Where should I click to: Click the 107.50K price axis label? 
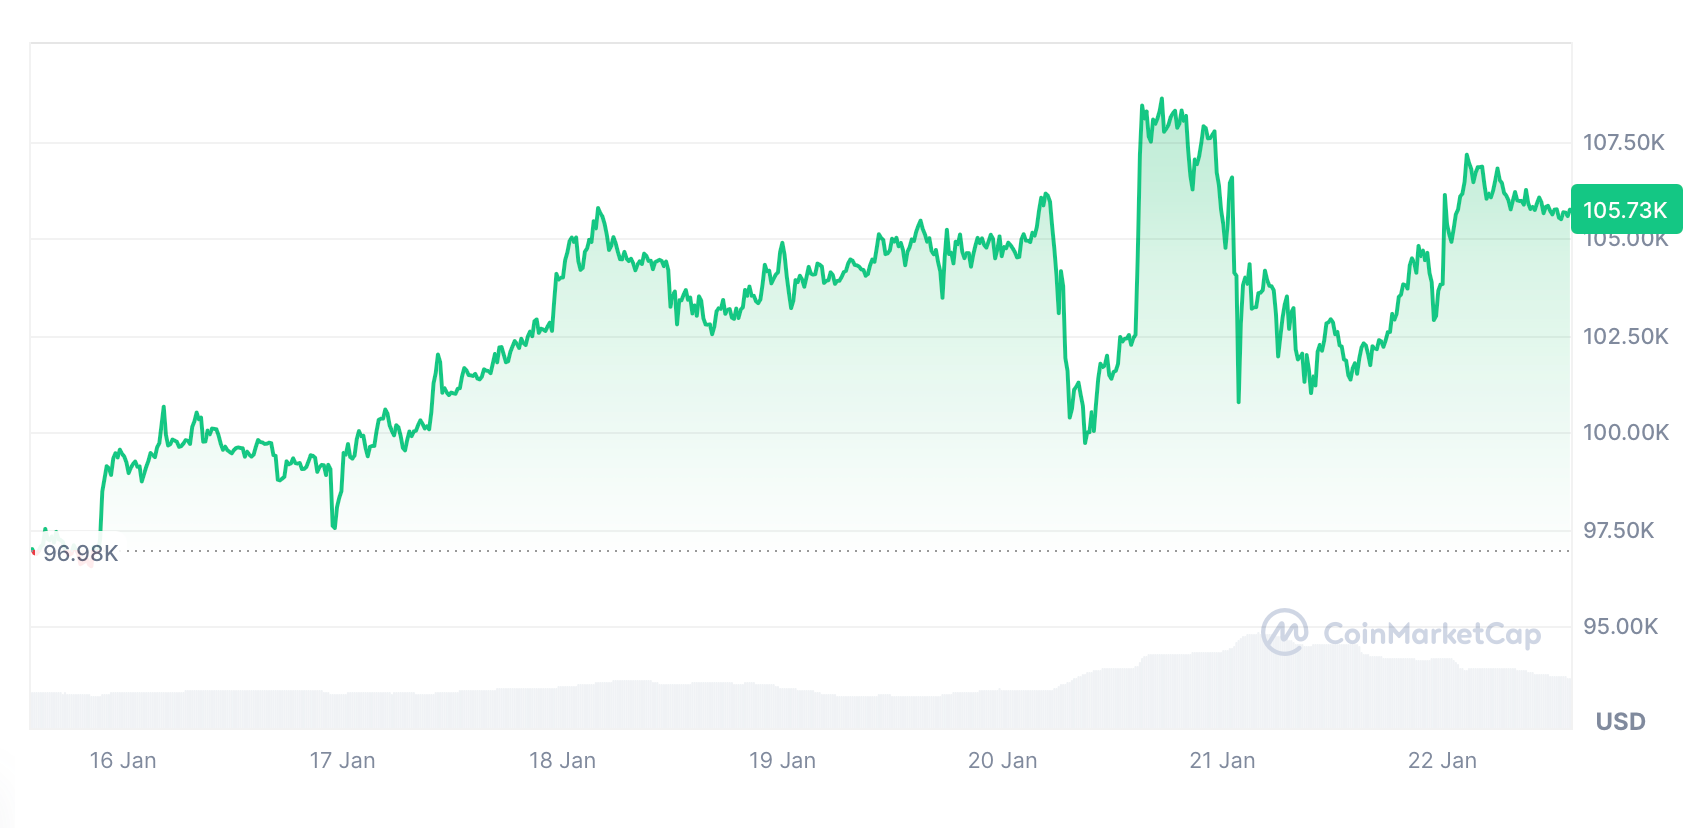pos(1623,142)
